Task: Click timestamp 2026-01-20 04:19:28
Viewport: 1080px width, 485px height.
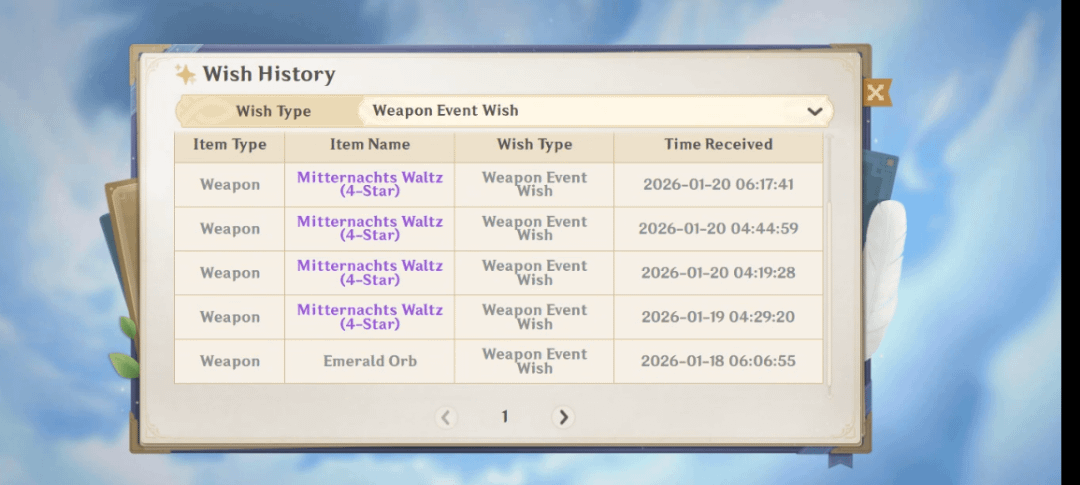Action: coord(718,273)
